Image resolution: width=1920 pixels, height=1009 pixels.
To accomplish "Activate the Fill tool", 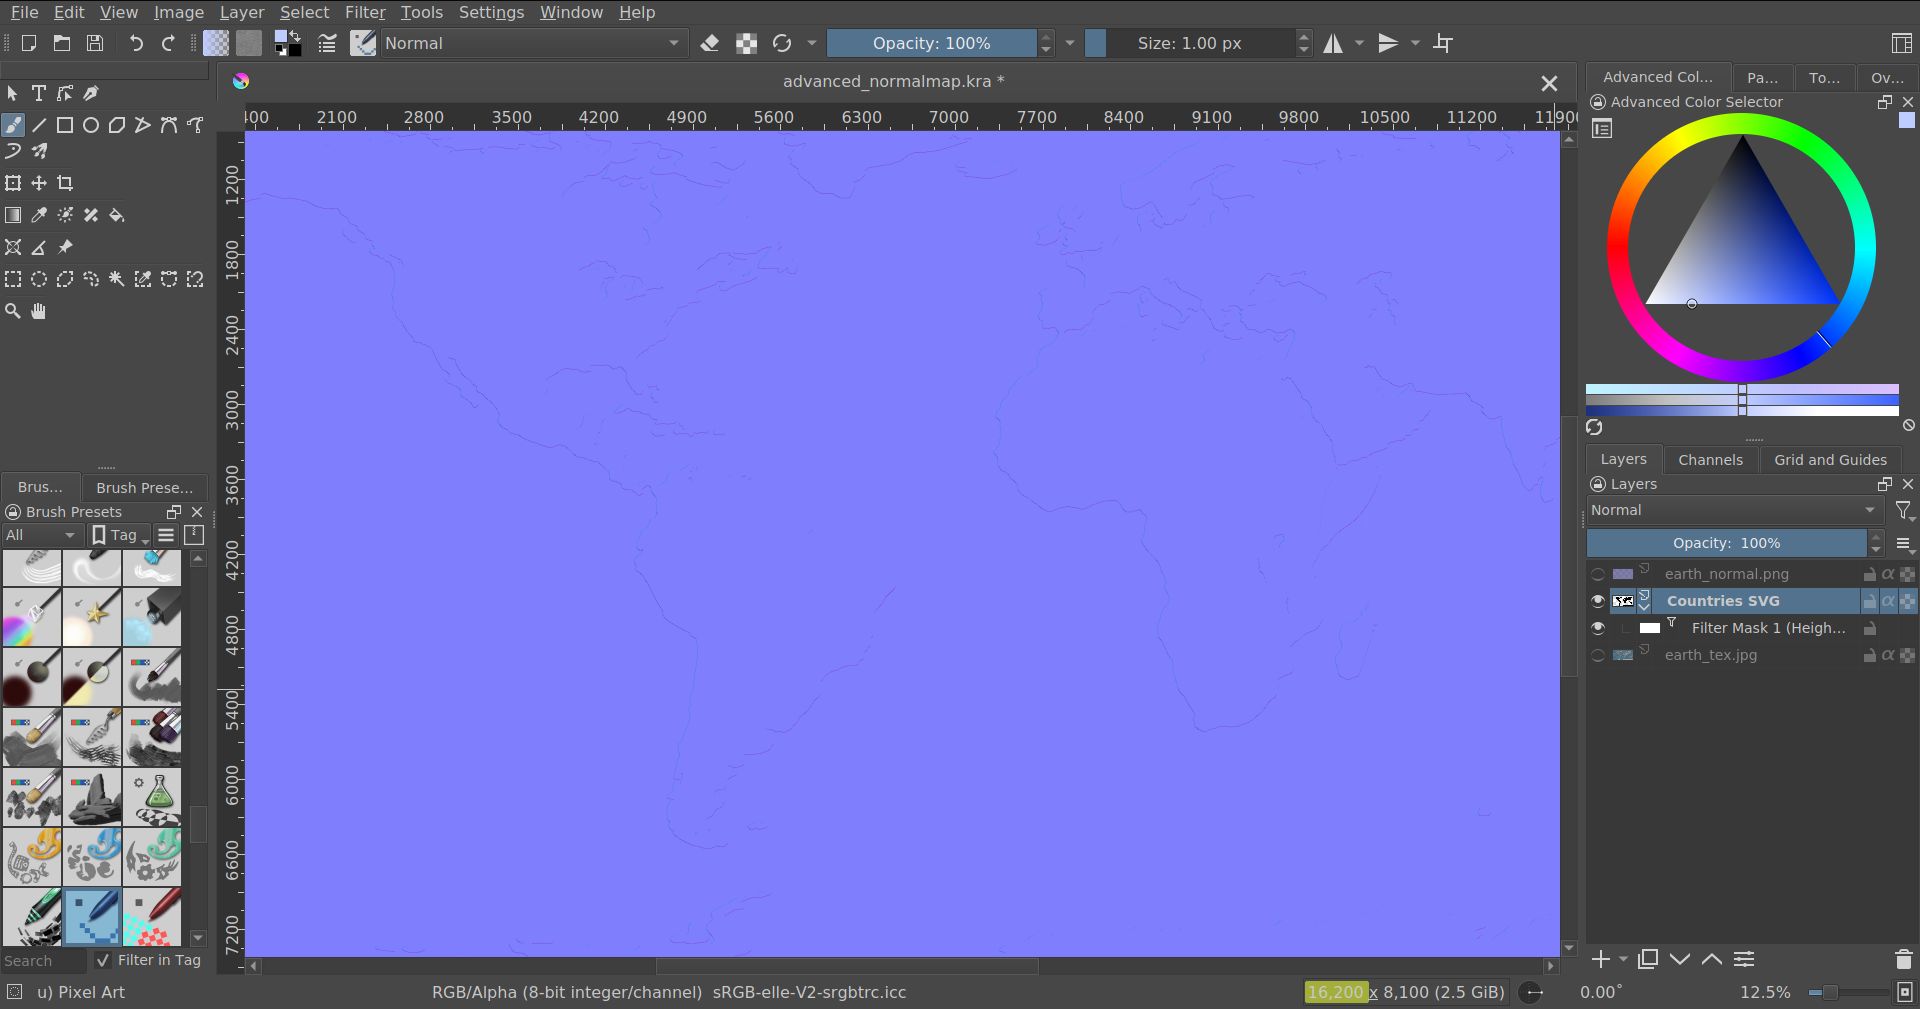I will click(117, 215).
